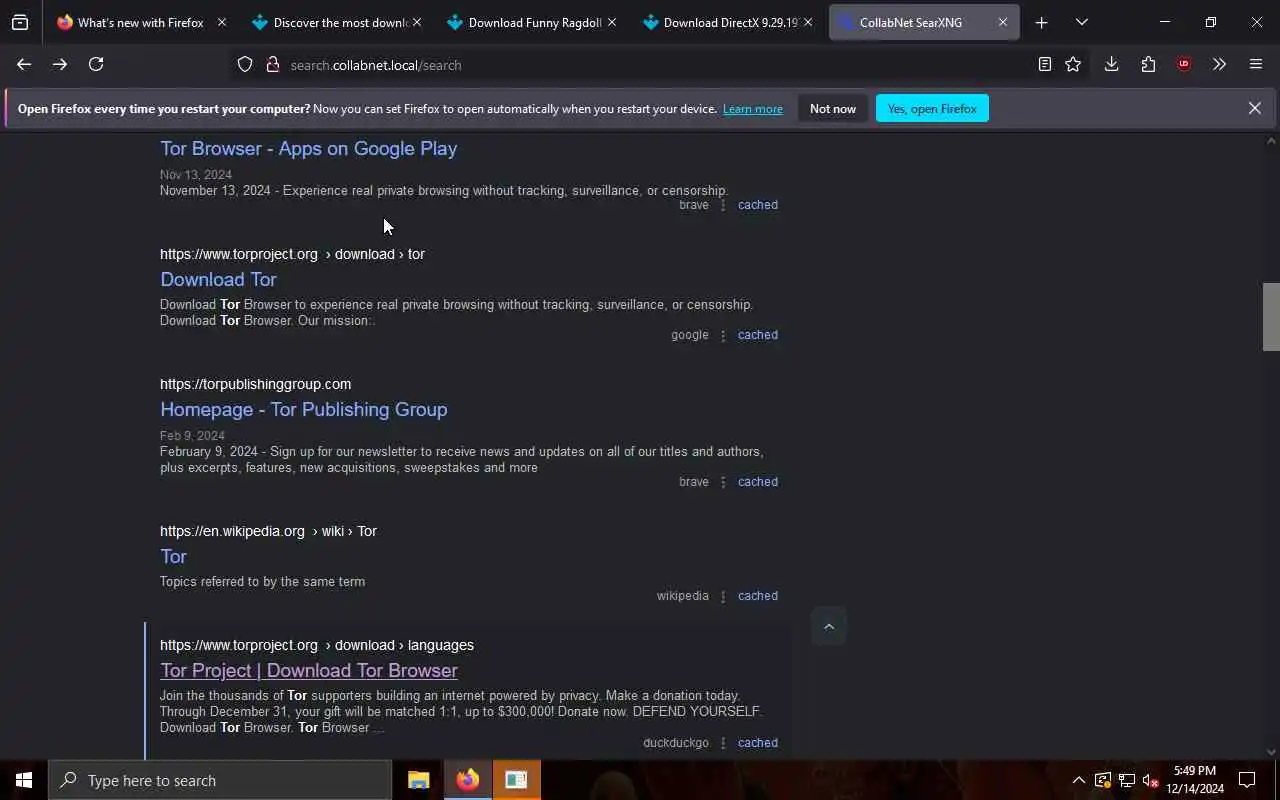Click the page vertical scrollbar thumb
The image size is (1280, 800).
click(1271, 317)
